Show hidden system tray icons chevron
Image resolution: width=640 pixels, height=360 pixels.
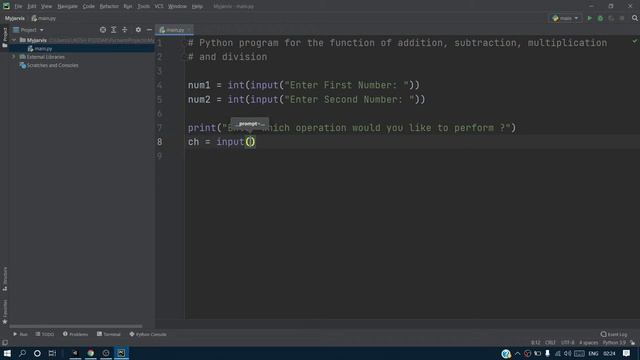[x=517, y=353]
